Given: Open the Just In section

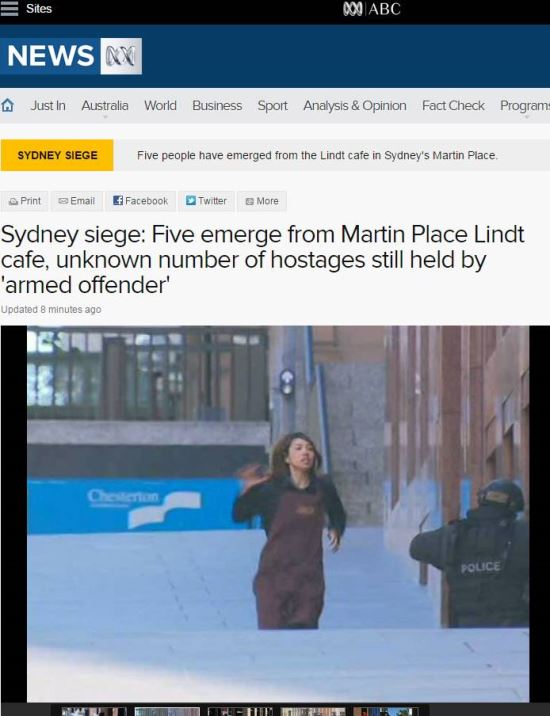Looking at the screenshot, I should click(48, 105).
